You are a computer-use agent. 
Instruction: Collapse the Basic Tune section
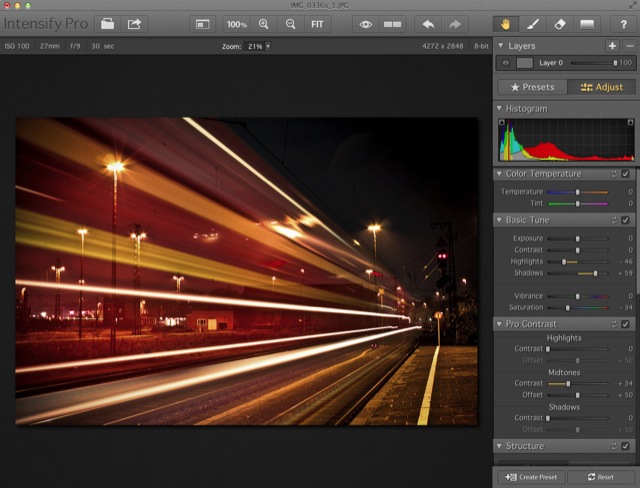pyautogui.click(x=500, y=220)
